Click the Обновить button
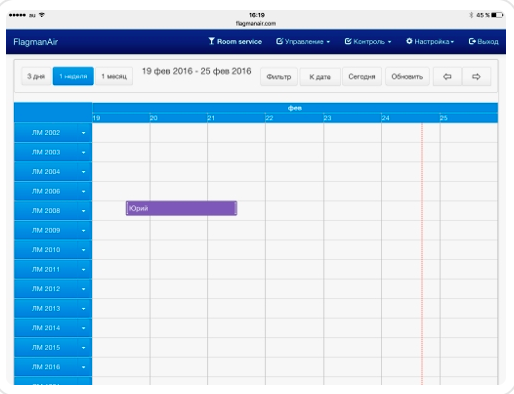 (x=407, y=77)
